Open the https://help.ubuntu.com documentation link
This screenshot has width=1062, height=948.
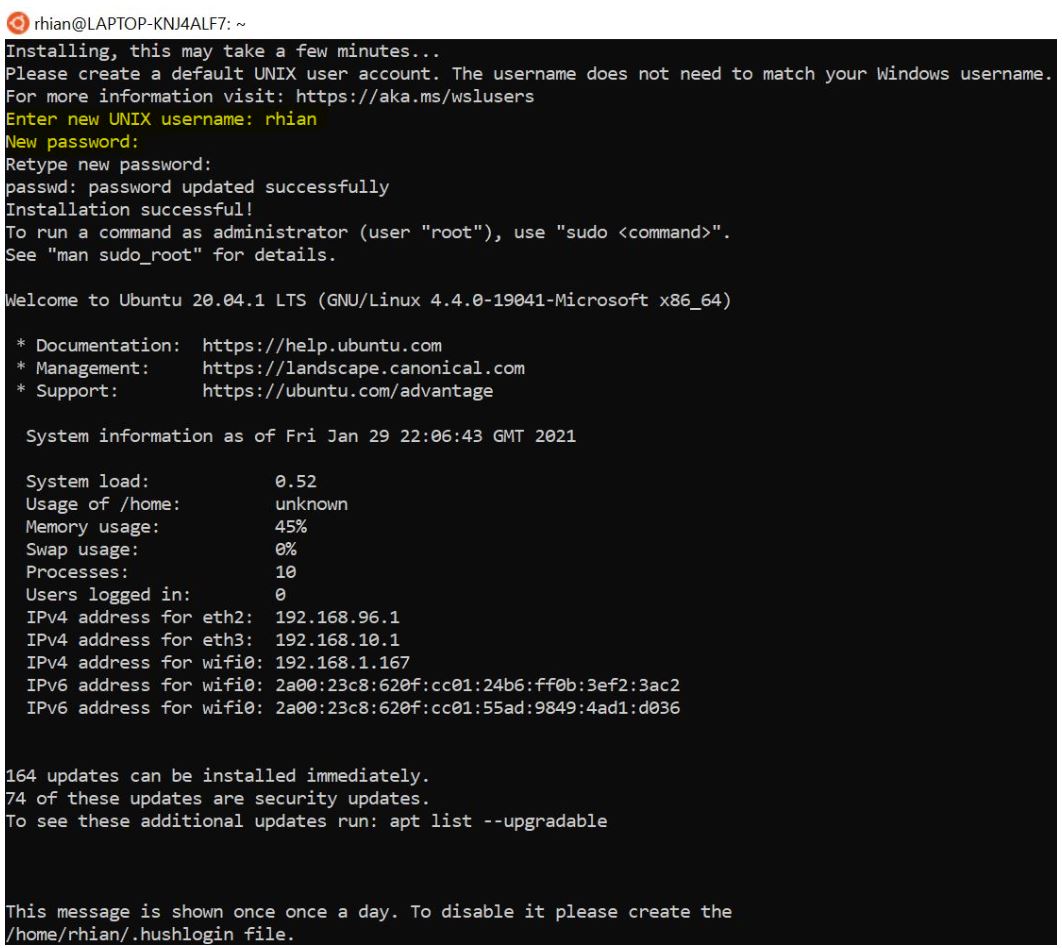[x=321, y=345]
